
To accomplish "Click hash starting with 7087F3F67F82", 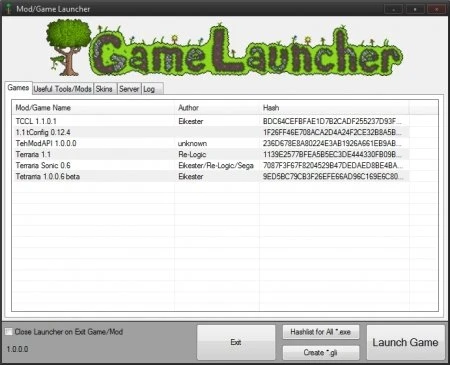I will pyautogui.click(x=333, y=165).
